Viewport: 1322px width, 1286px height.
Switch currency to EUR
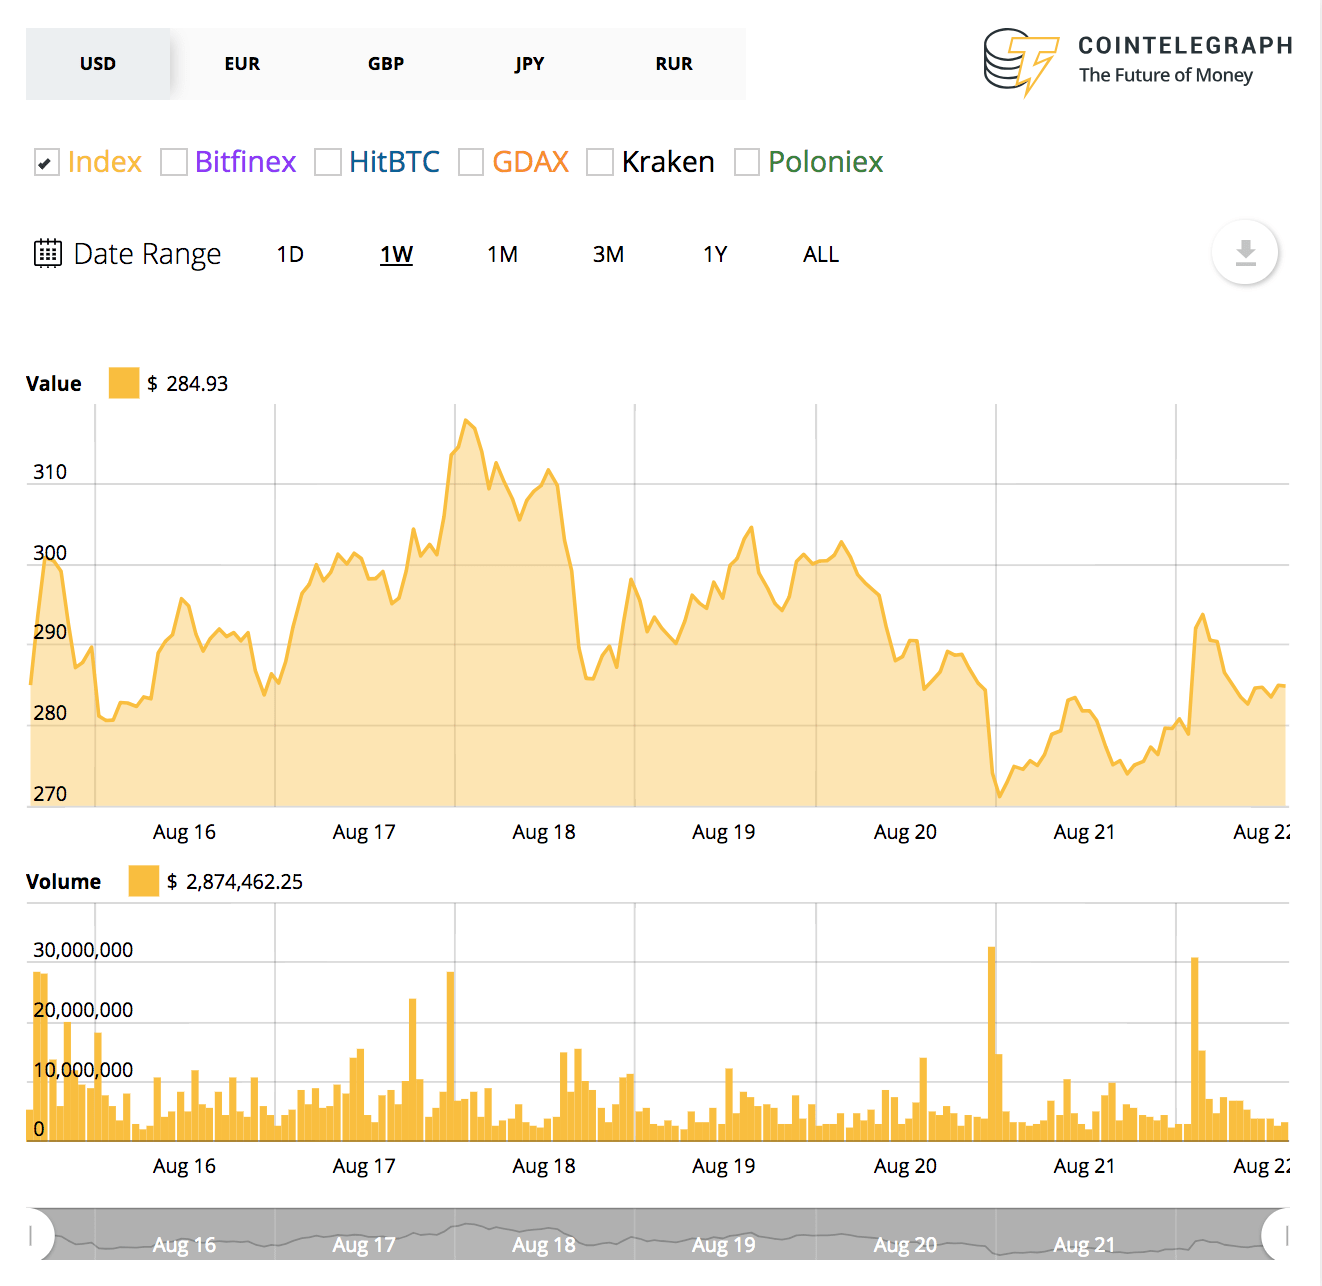[242, 63]
